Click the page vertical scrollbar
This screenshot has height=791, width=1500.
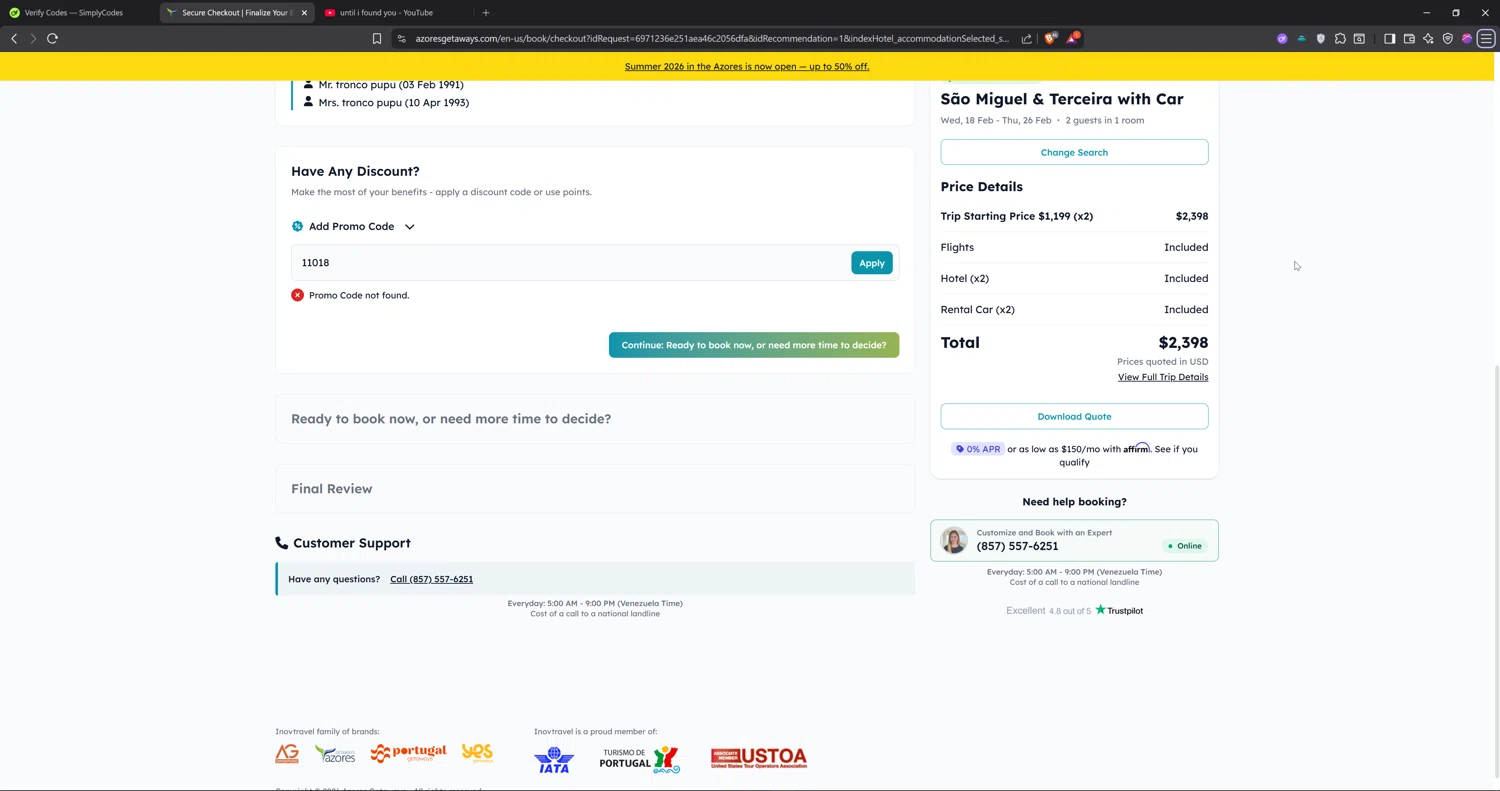tap(1495, 570)
